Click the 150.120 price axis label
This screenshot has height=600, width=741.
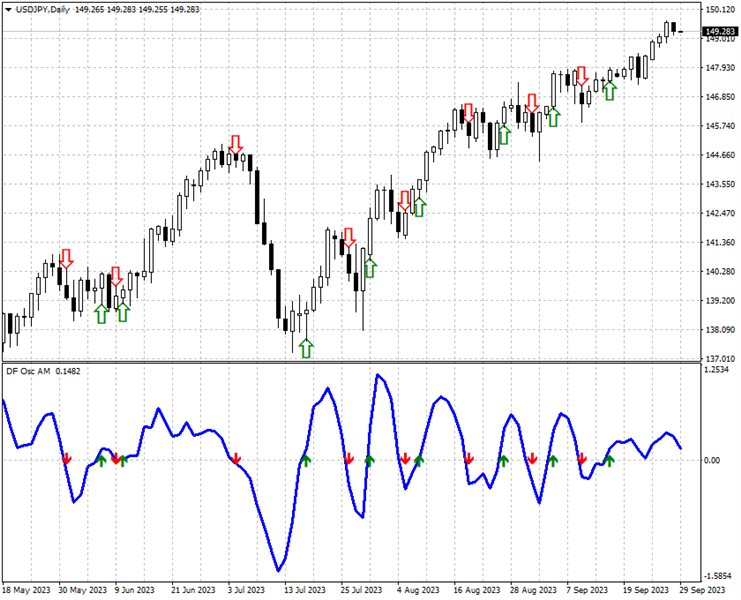(720, 9)
